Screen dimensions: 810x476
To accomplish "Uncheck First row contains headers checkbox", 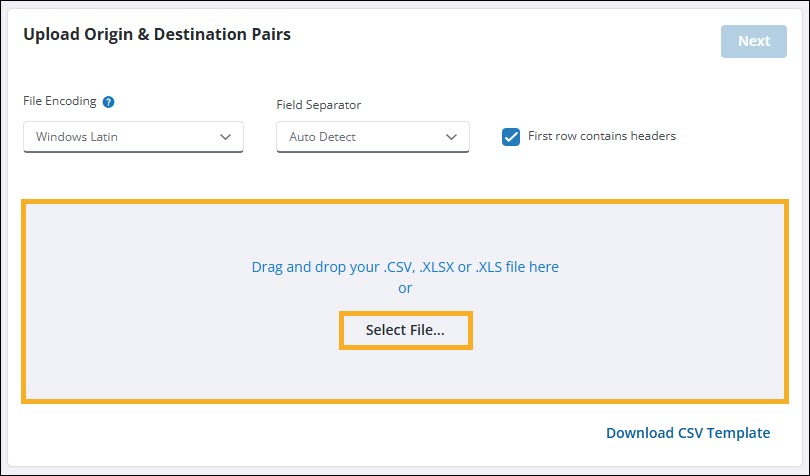I will tap(511, 137).
